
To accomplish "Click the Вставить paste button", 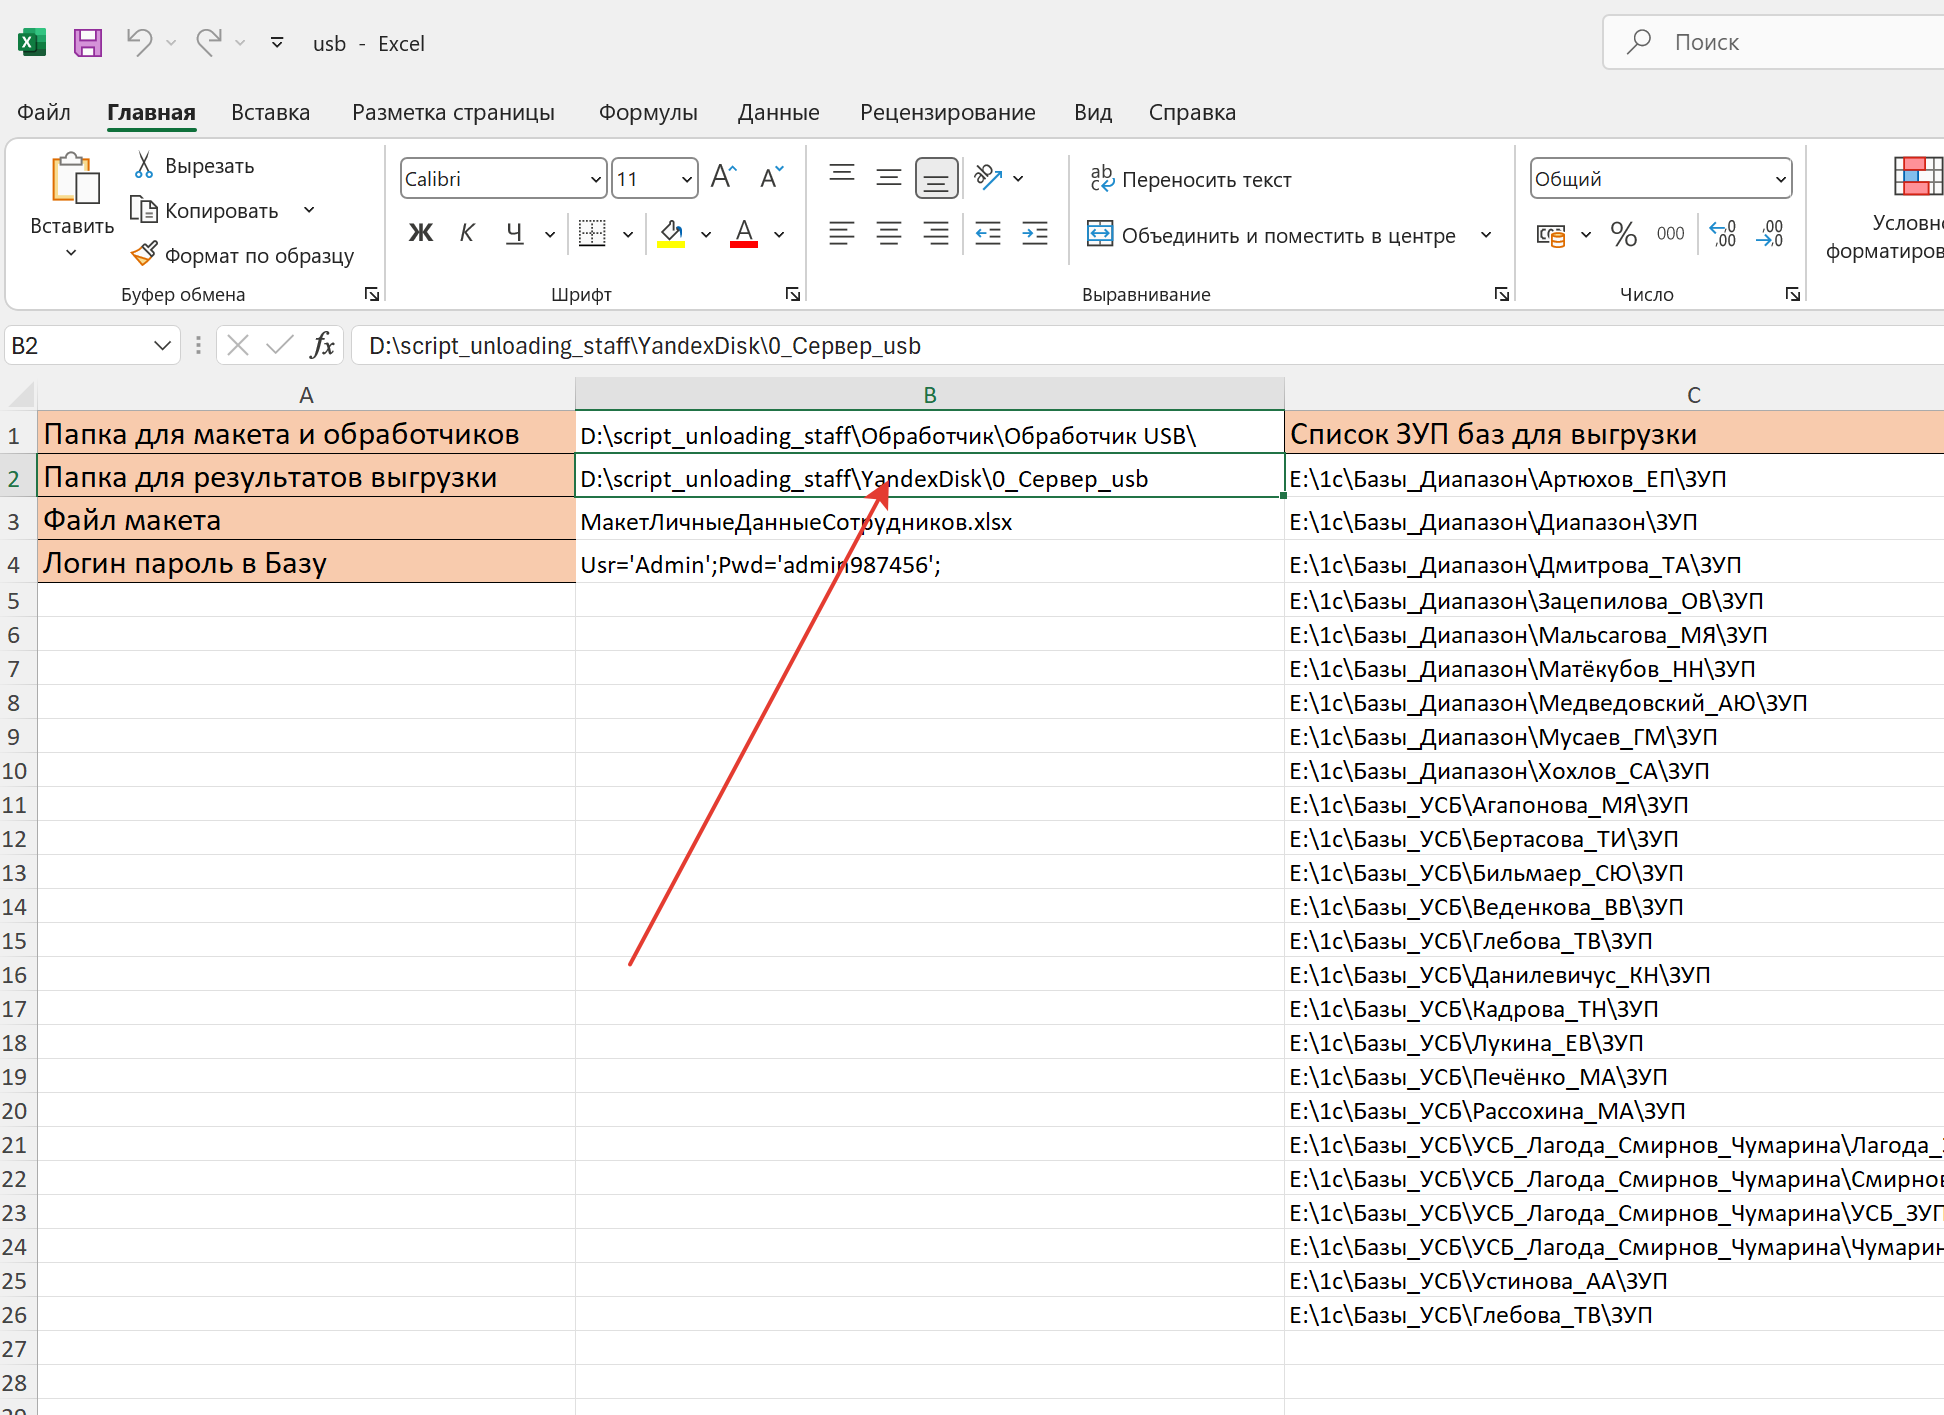I will (x=73, y=190).
